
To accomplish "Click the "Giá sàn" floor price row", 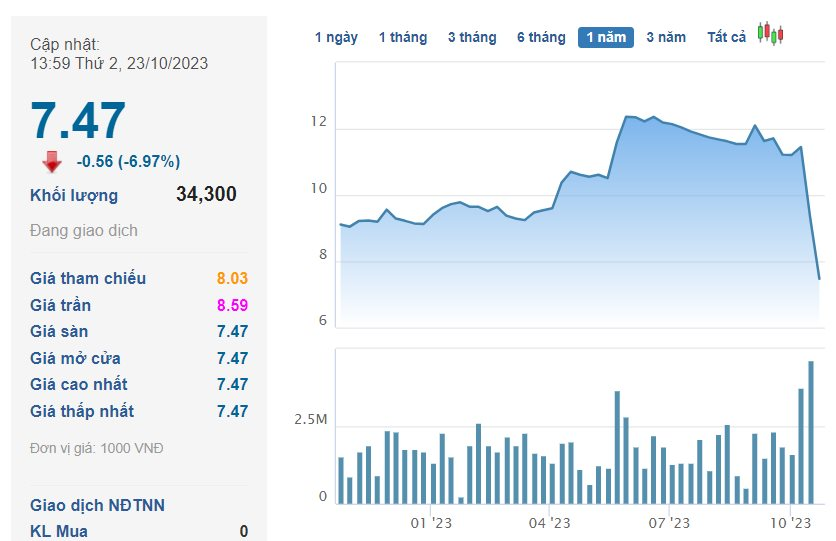I will [x=138, y=331].
